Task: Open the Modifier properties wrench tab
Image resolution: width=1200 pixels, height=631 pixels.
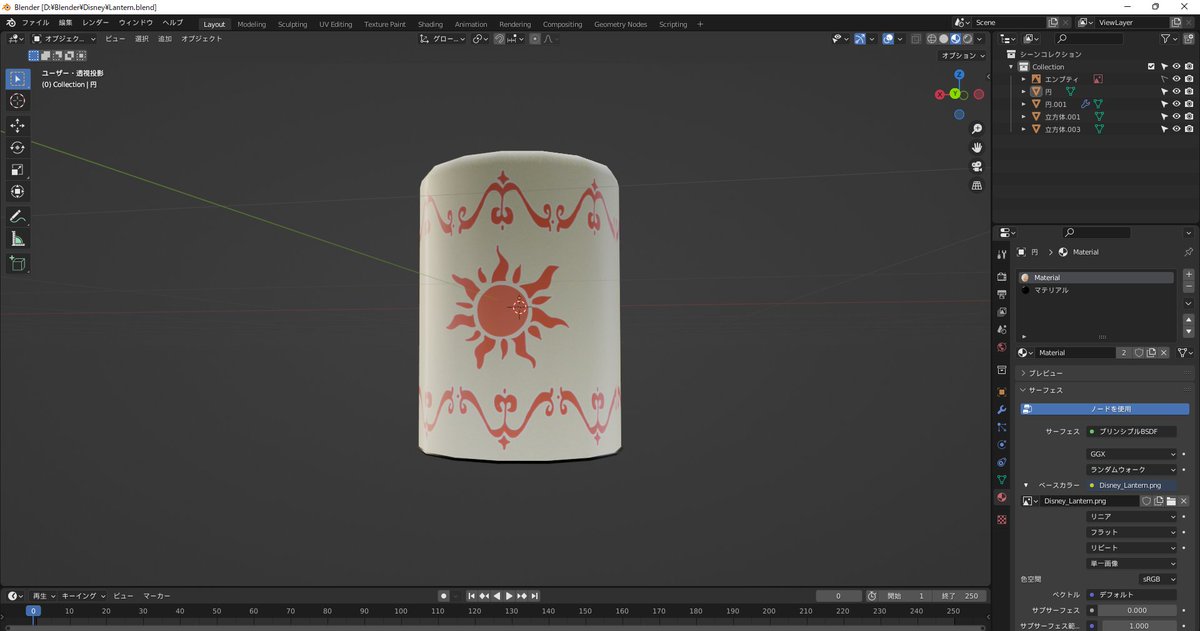Action: click(1001, 410)
